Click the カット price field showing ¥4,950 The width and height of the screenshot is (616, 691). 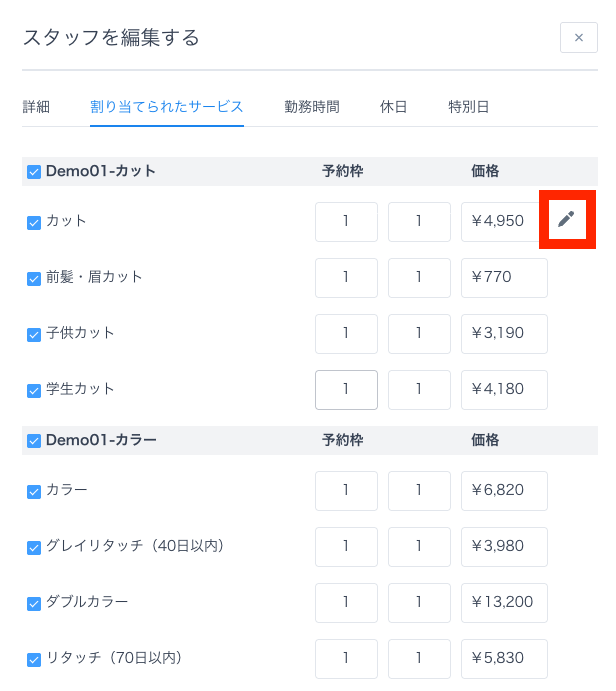coord(503,222)
